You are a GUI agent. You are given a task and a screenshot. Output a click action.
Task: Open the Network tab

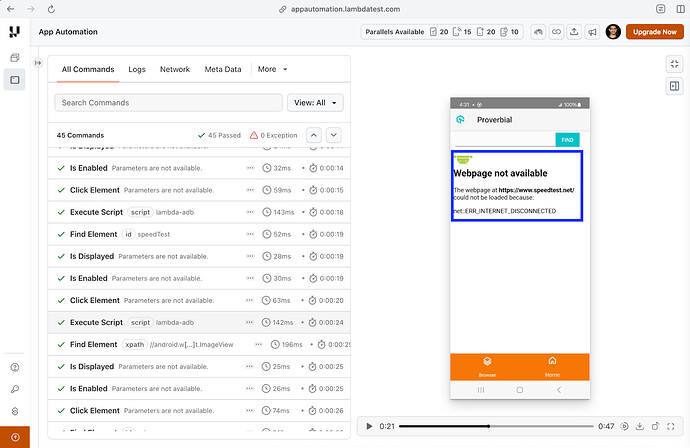pyautogui.click(x=175, y=70)
